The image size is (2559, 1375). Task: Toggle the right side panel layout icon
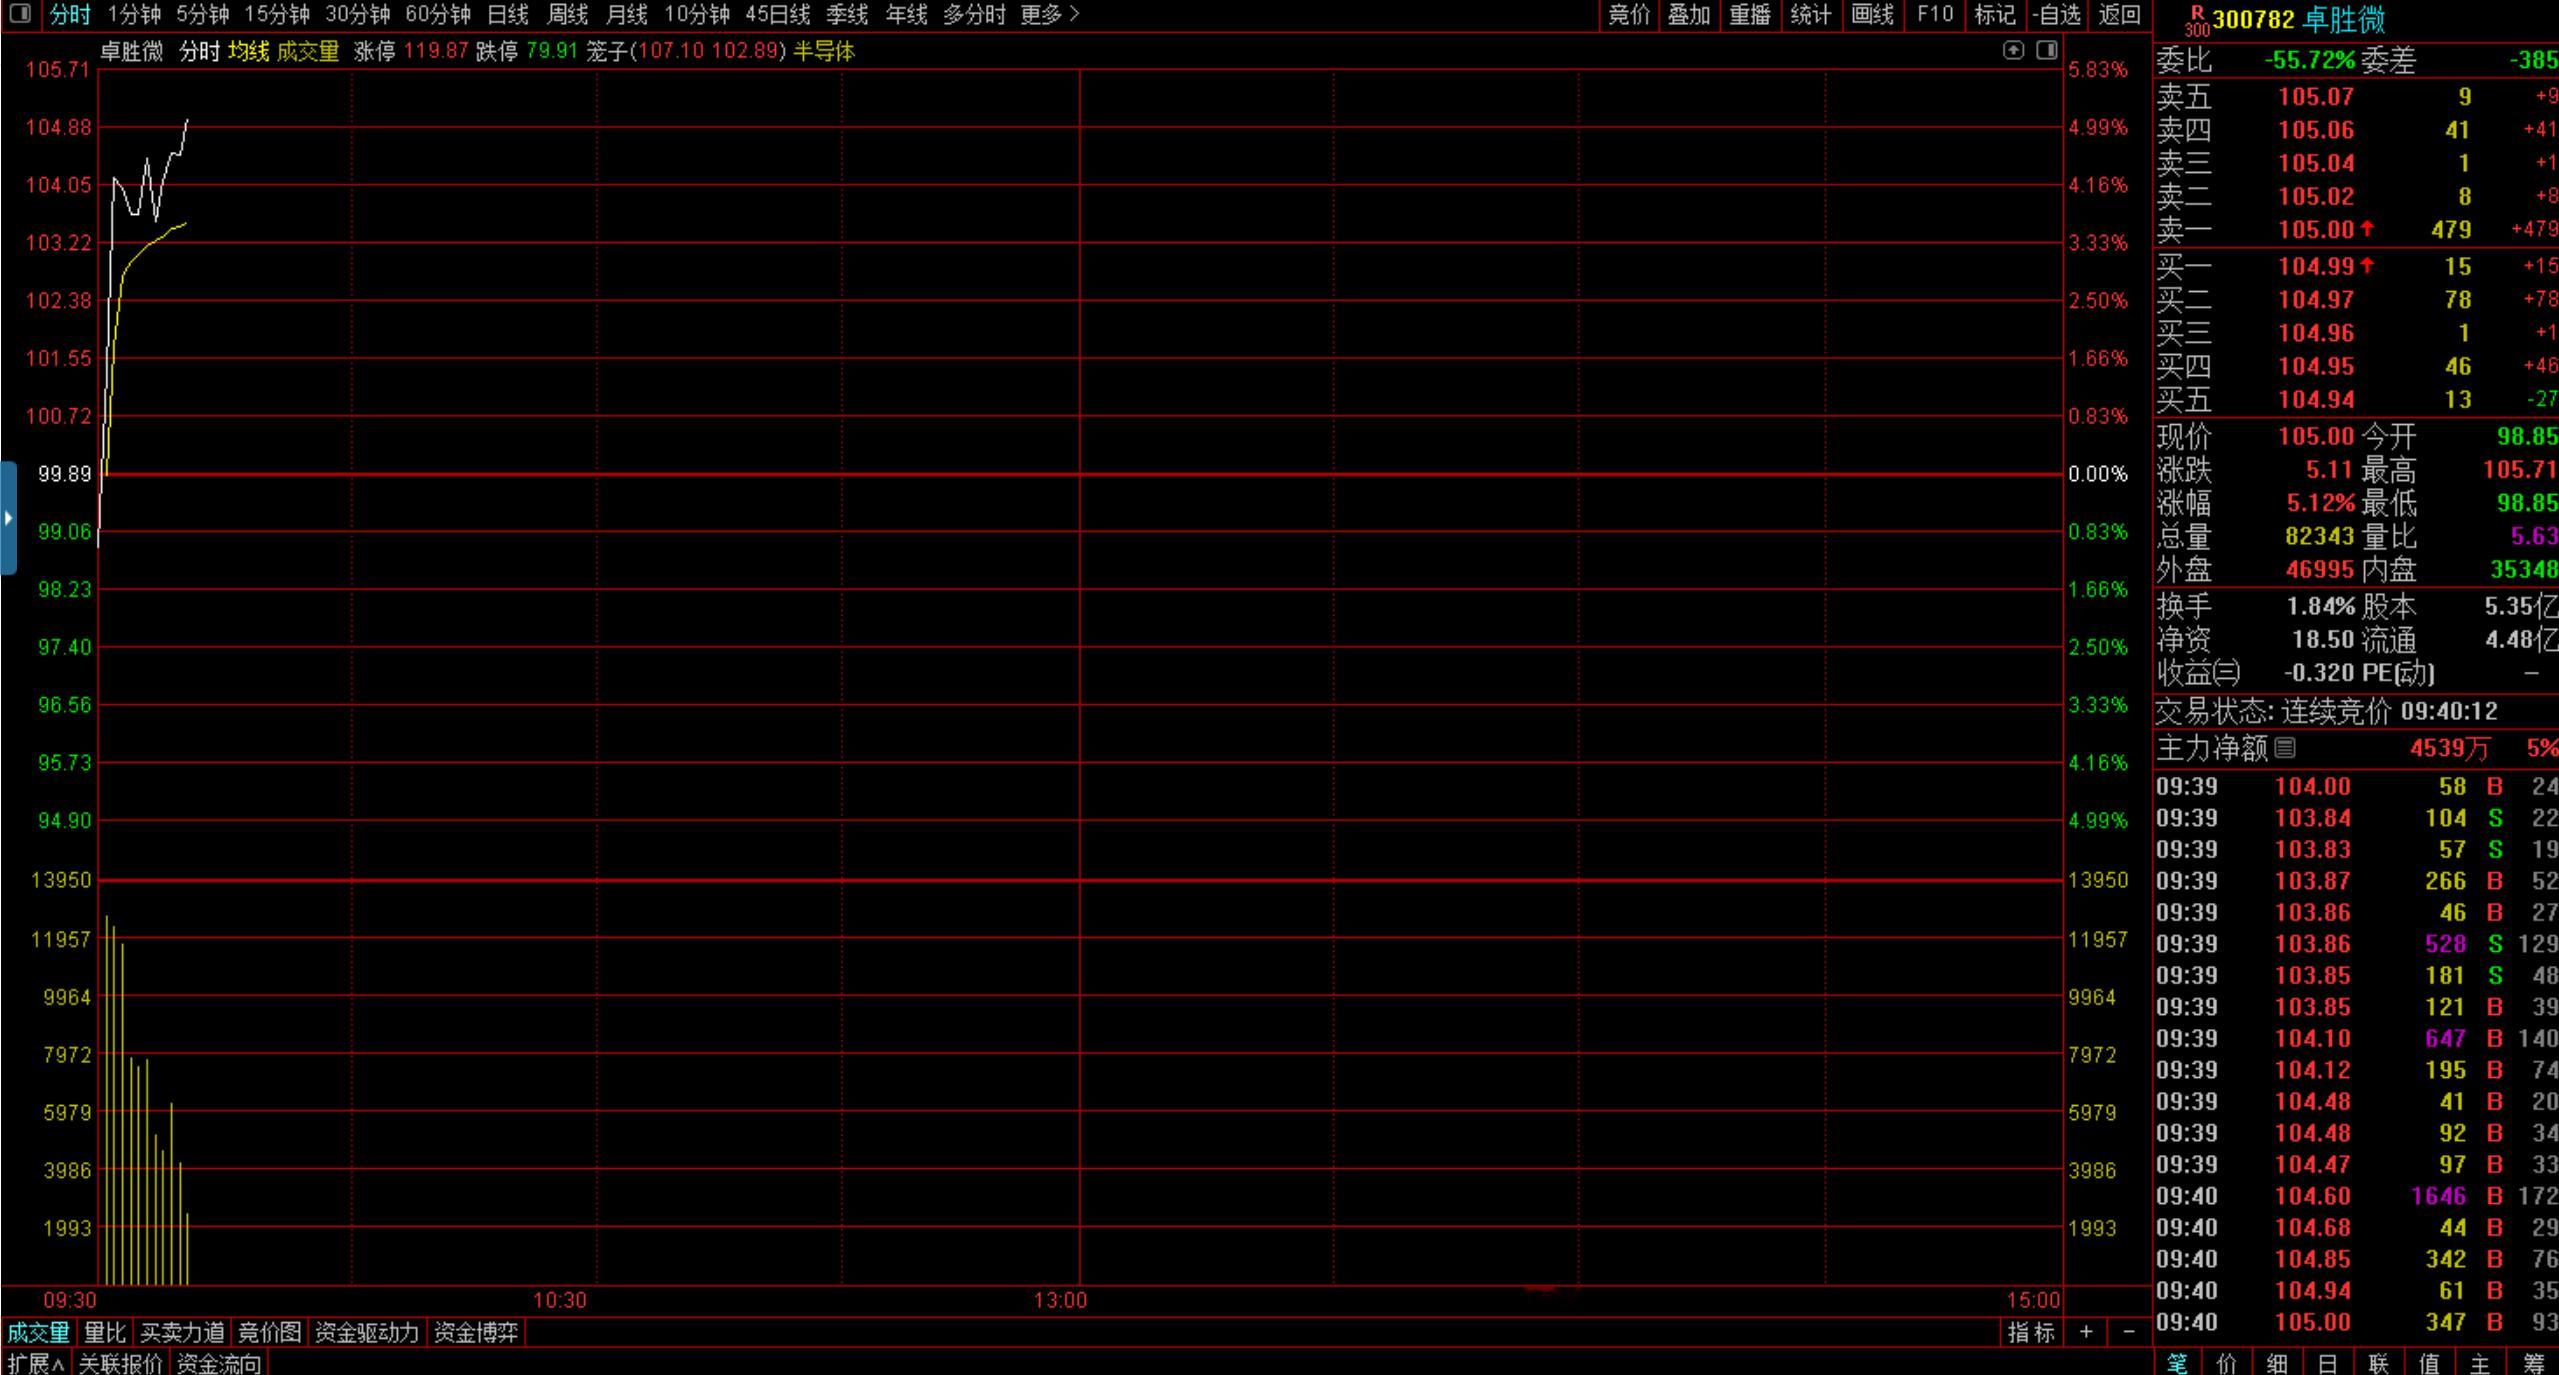[2046, 50]
